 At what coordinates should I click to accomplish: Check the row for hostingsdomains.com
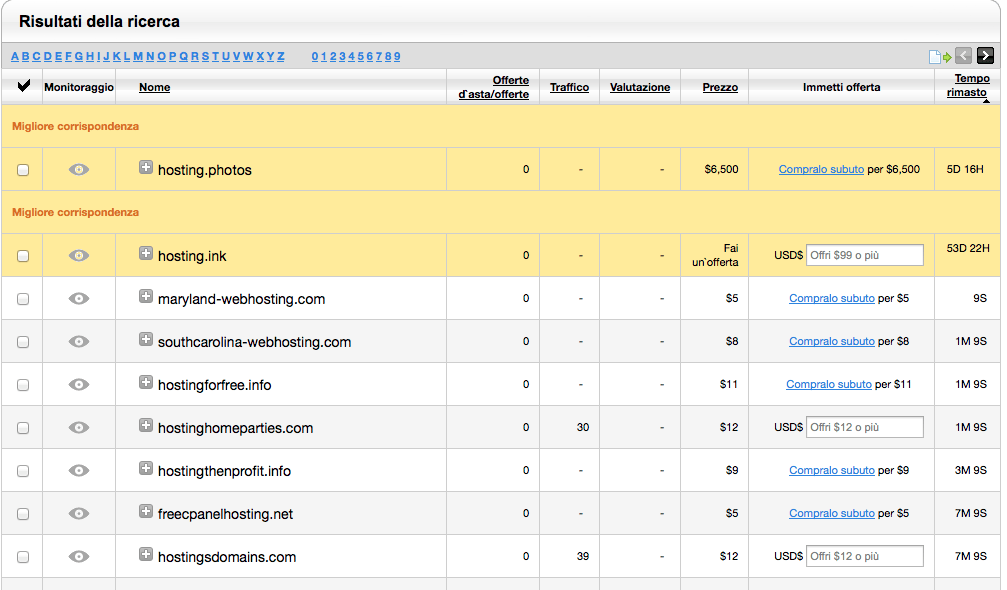pyautogui.click(x=22, y=556)
